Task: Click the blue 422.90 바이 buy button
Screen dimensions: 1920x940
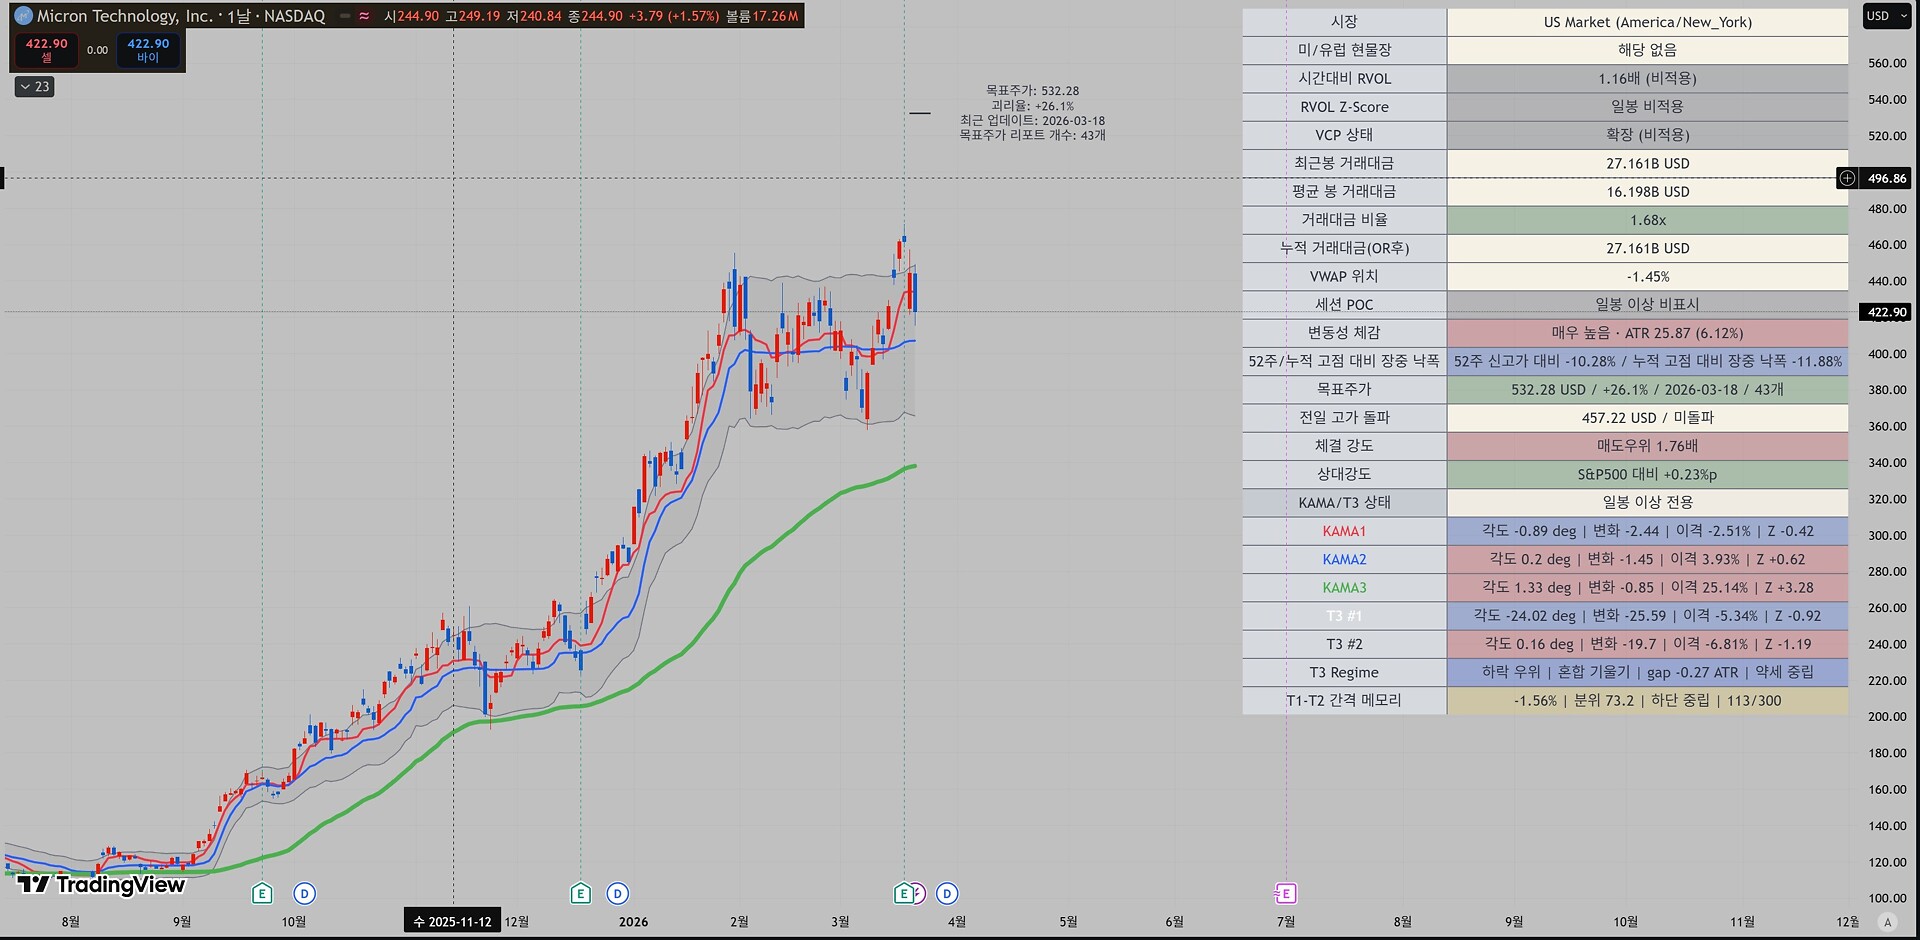Action: pos(148,50)
